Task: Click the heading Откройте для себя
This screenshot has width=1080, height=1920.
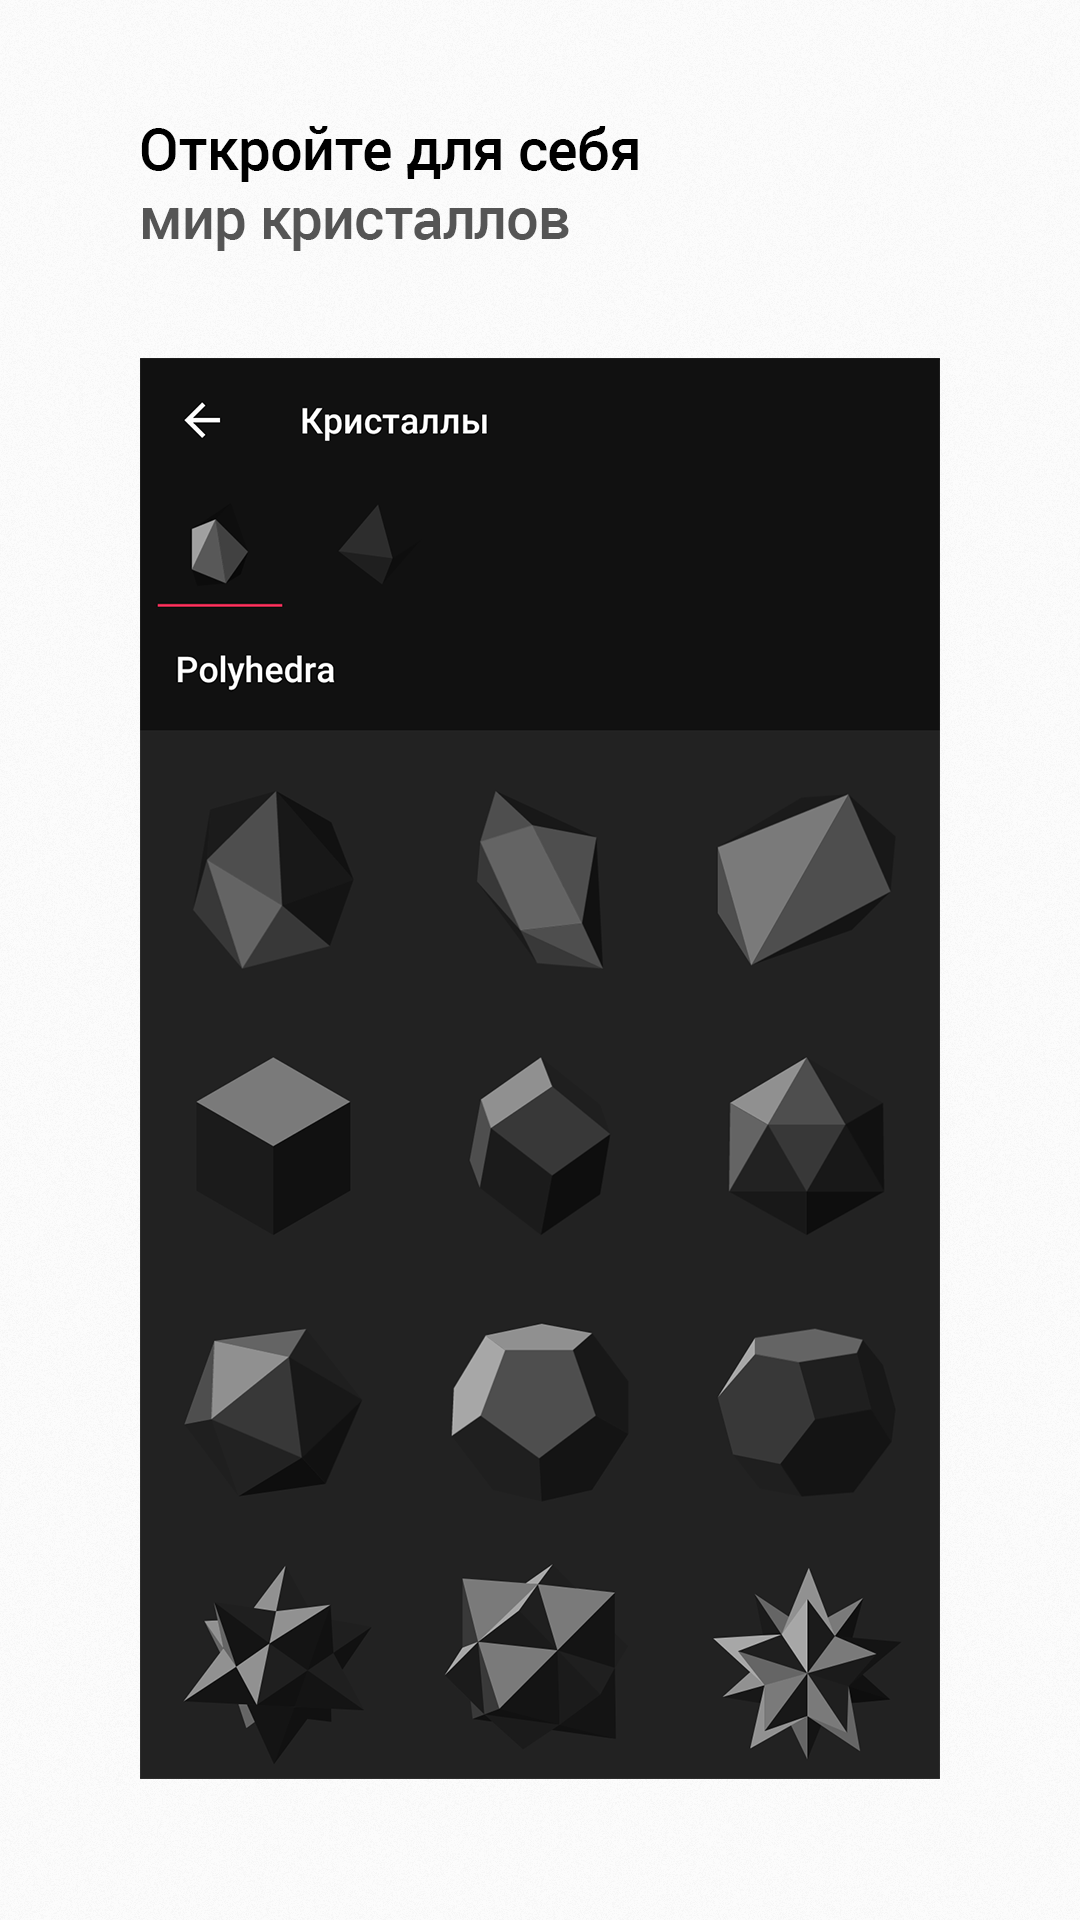Action: tap(390, 152)
